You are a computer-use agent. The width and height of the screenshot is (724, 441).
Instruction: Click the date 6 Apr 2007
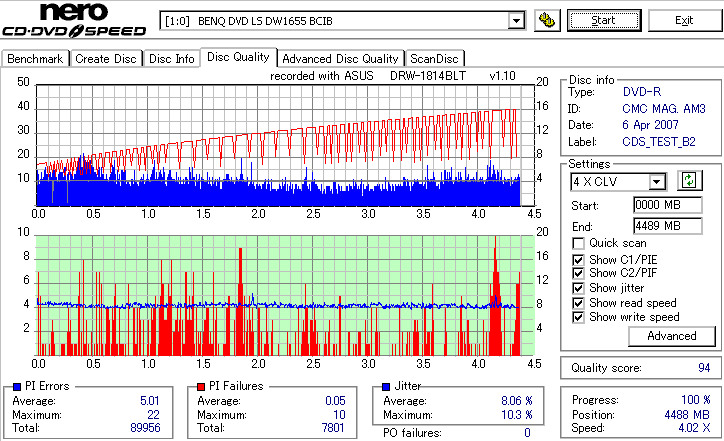[650, 125]
